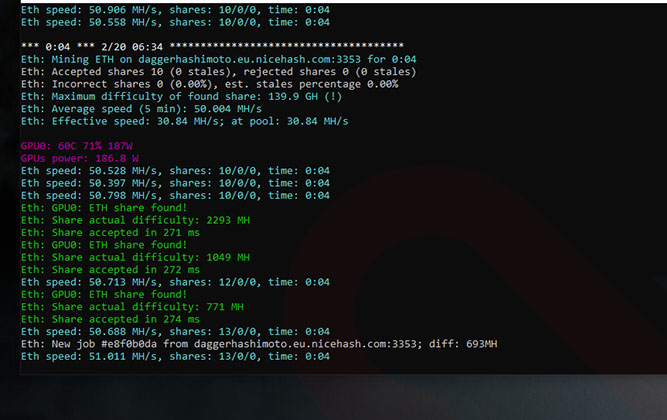Click the 'Accepted shares 10 (0 stales)' line
Image resolution: width=667 pixels, height=420 pixels.
click(218, 71)
